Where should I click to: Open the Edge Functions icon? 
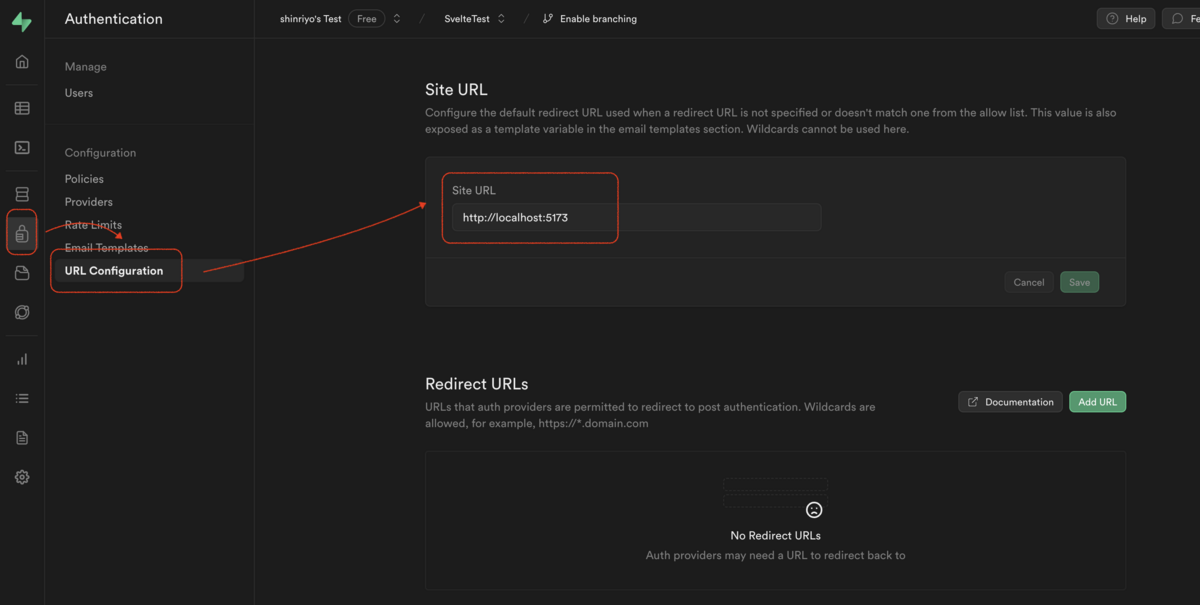[22, 313]
